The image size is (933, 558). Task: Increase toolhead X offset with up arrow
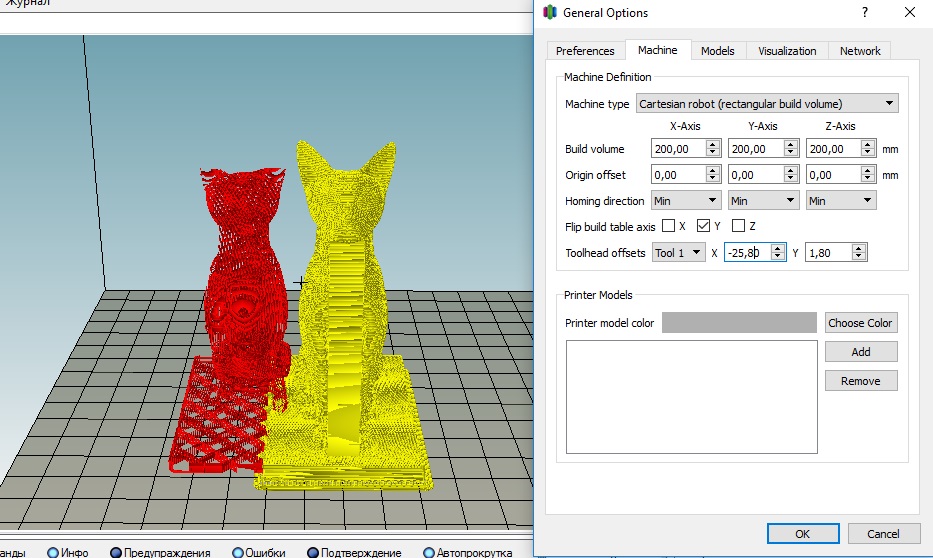(778, 248)
